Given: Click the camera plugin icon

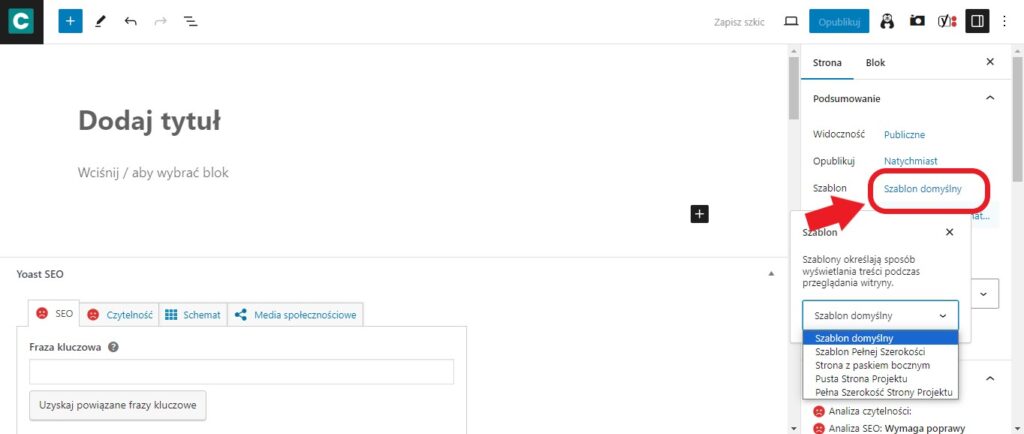Looking at the screenshot, I should [917, 22].
